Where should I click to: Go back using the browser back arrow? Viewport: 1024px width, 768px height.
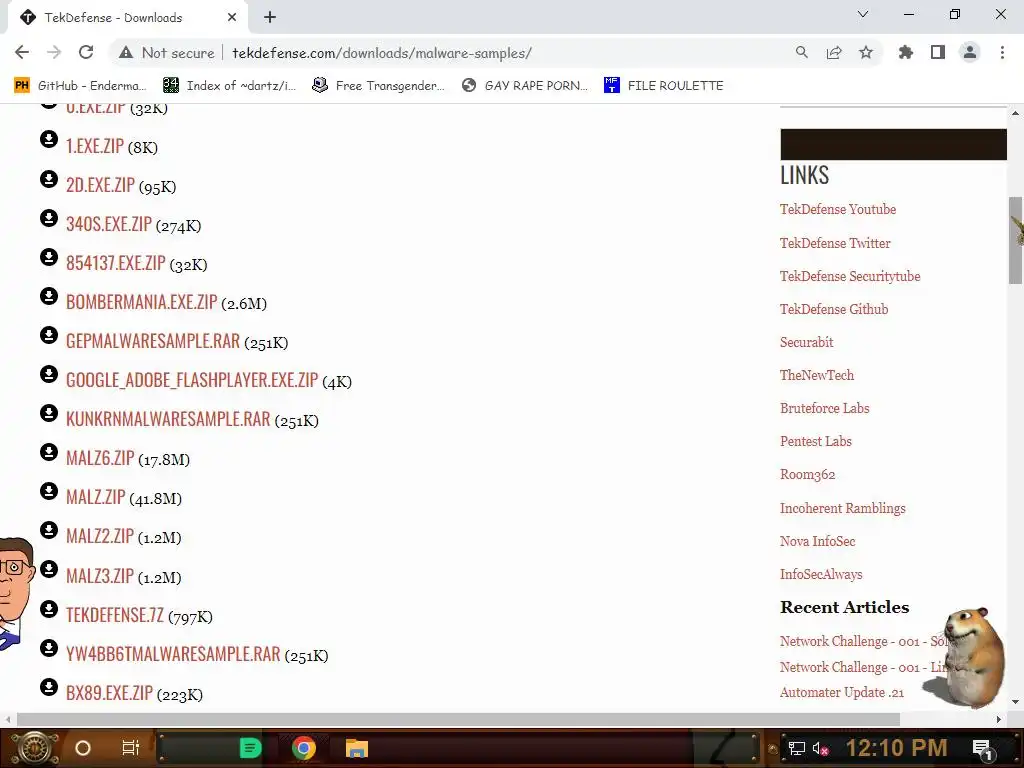(22, 52)
